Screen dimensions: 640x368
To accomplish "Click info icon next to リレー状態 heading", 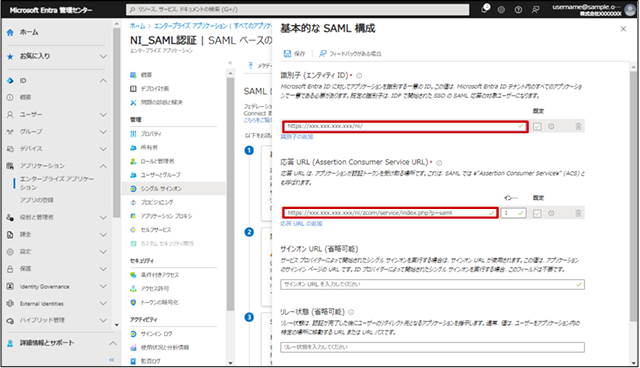I will click(351, 312).
